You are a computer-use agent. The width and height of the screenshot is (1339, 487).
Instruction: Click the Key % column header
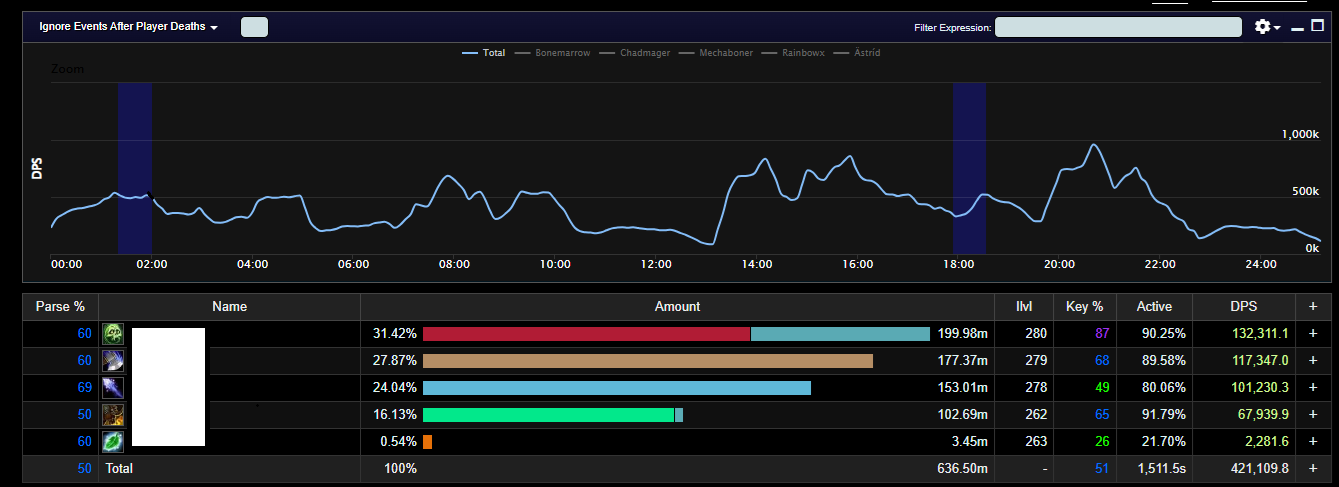(x=1086, y=306)
